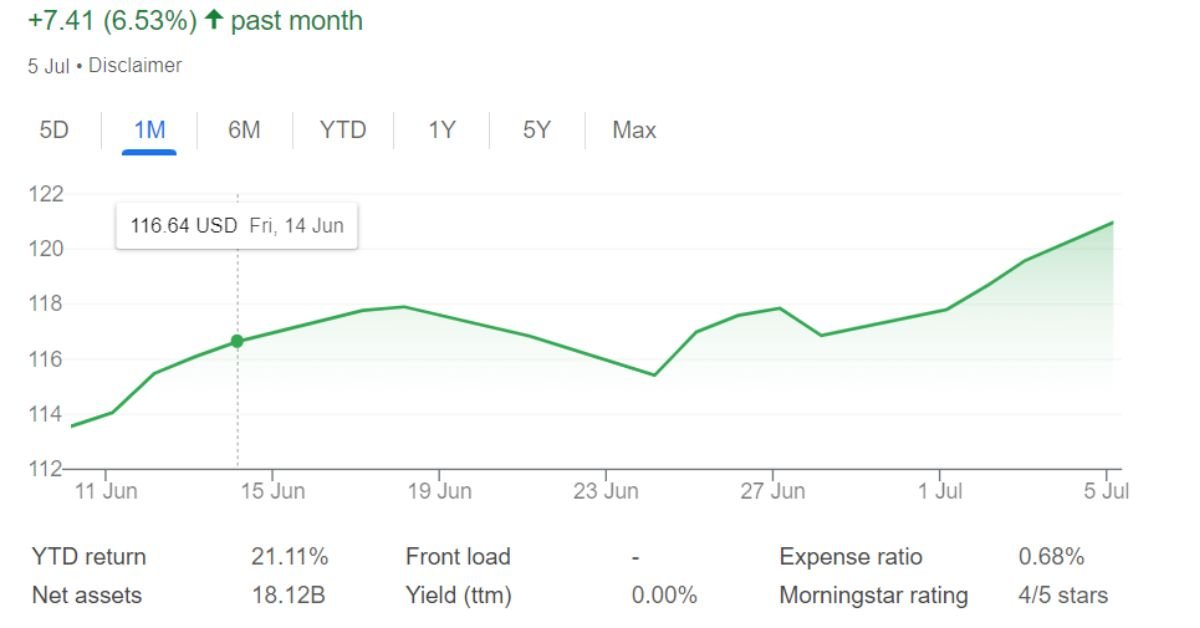Click the Yield (ttm) 0.00% stat

click(666, 594)
